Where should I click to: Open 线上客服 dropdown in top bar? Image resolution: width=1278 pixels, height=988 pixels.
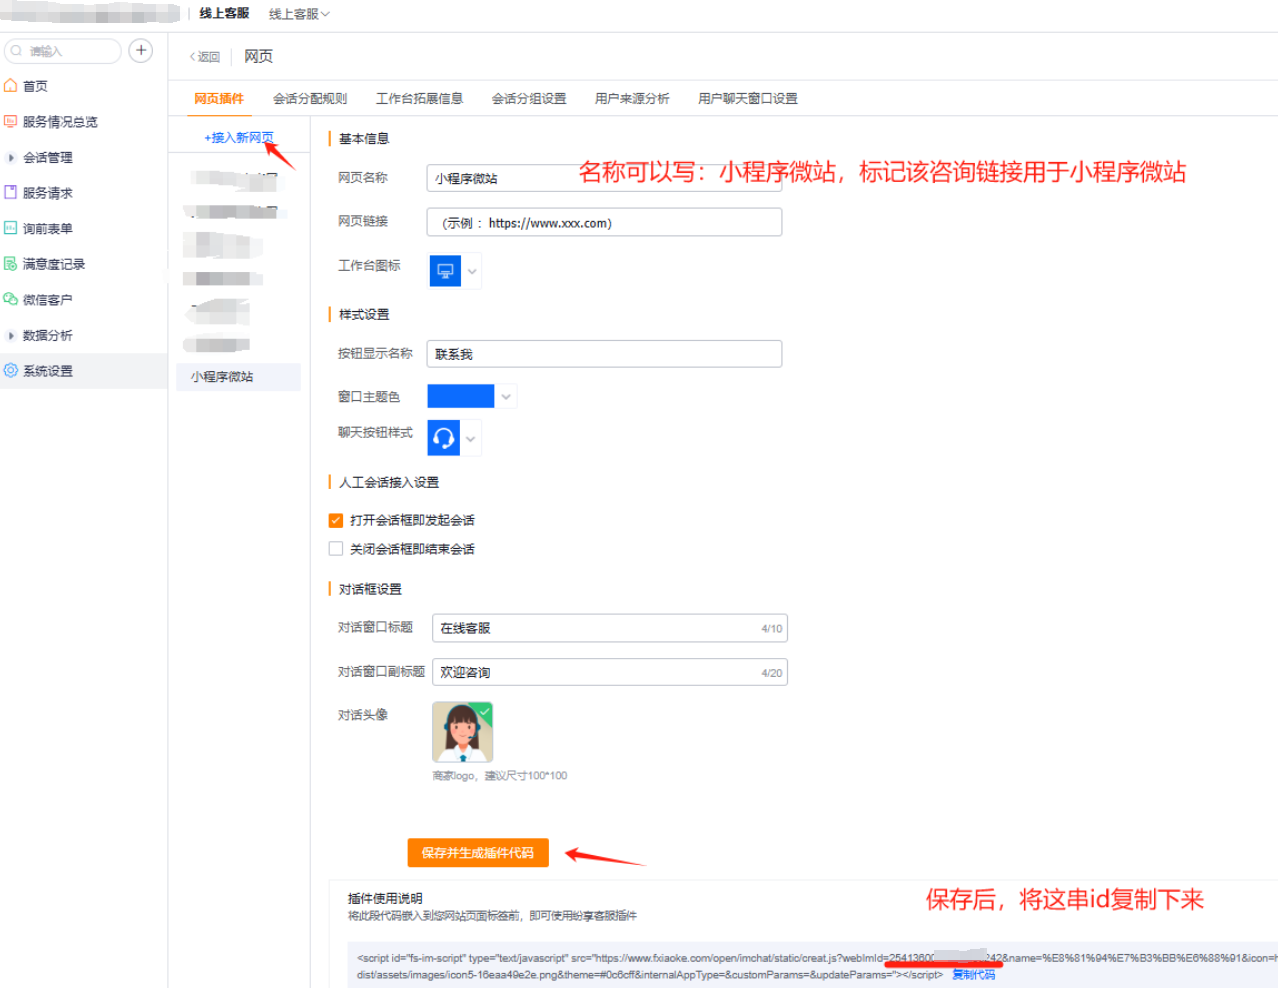coord(299,14)
